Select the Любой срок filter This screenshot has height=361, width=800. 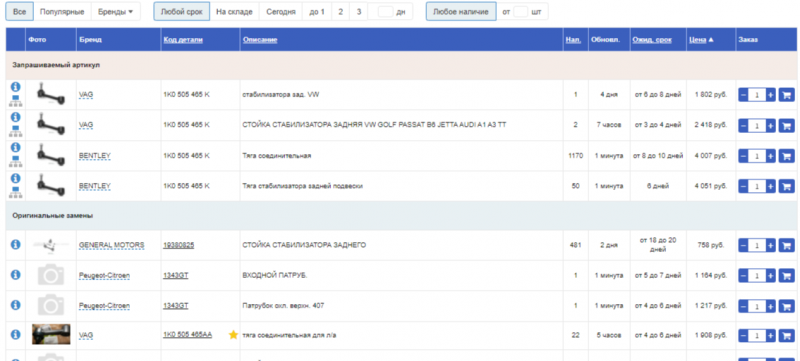[x=182, y=11]
